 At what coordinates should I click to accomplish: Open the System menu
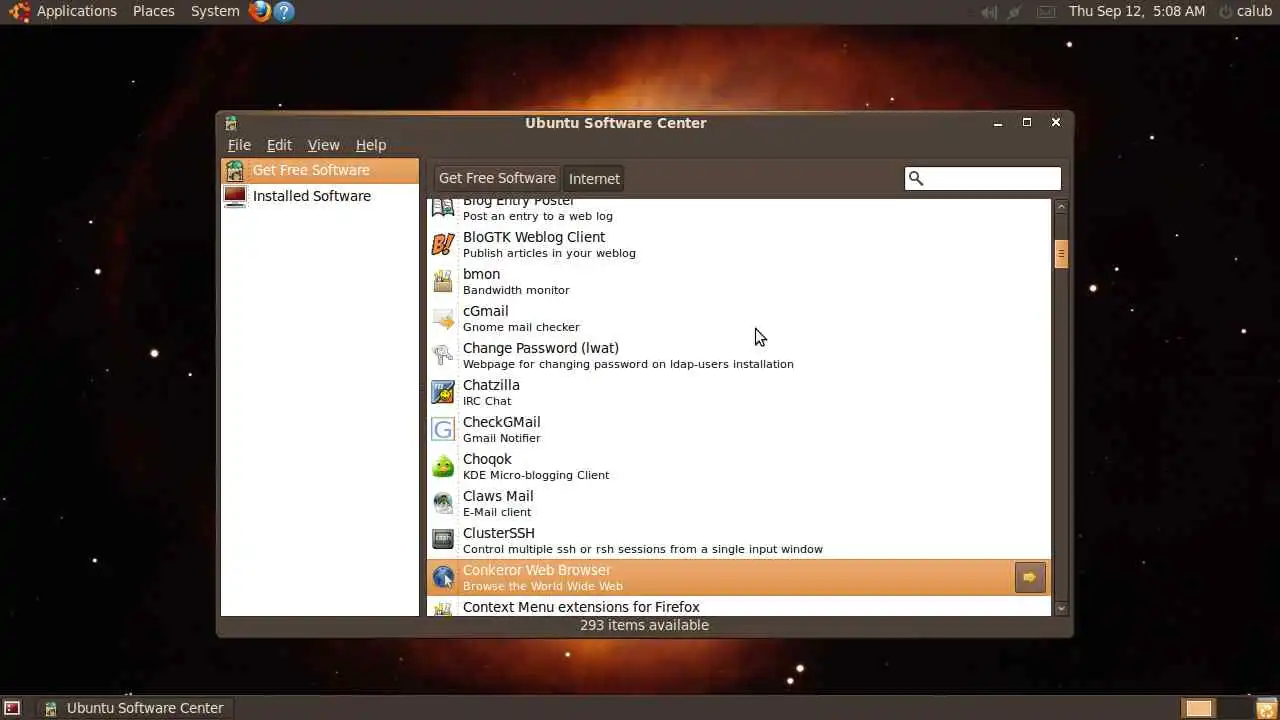[x=215, y=11]
